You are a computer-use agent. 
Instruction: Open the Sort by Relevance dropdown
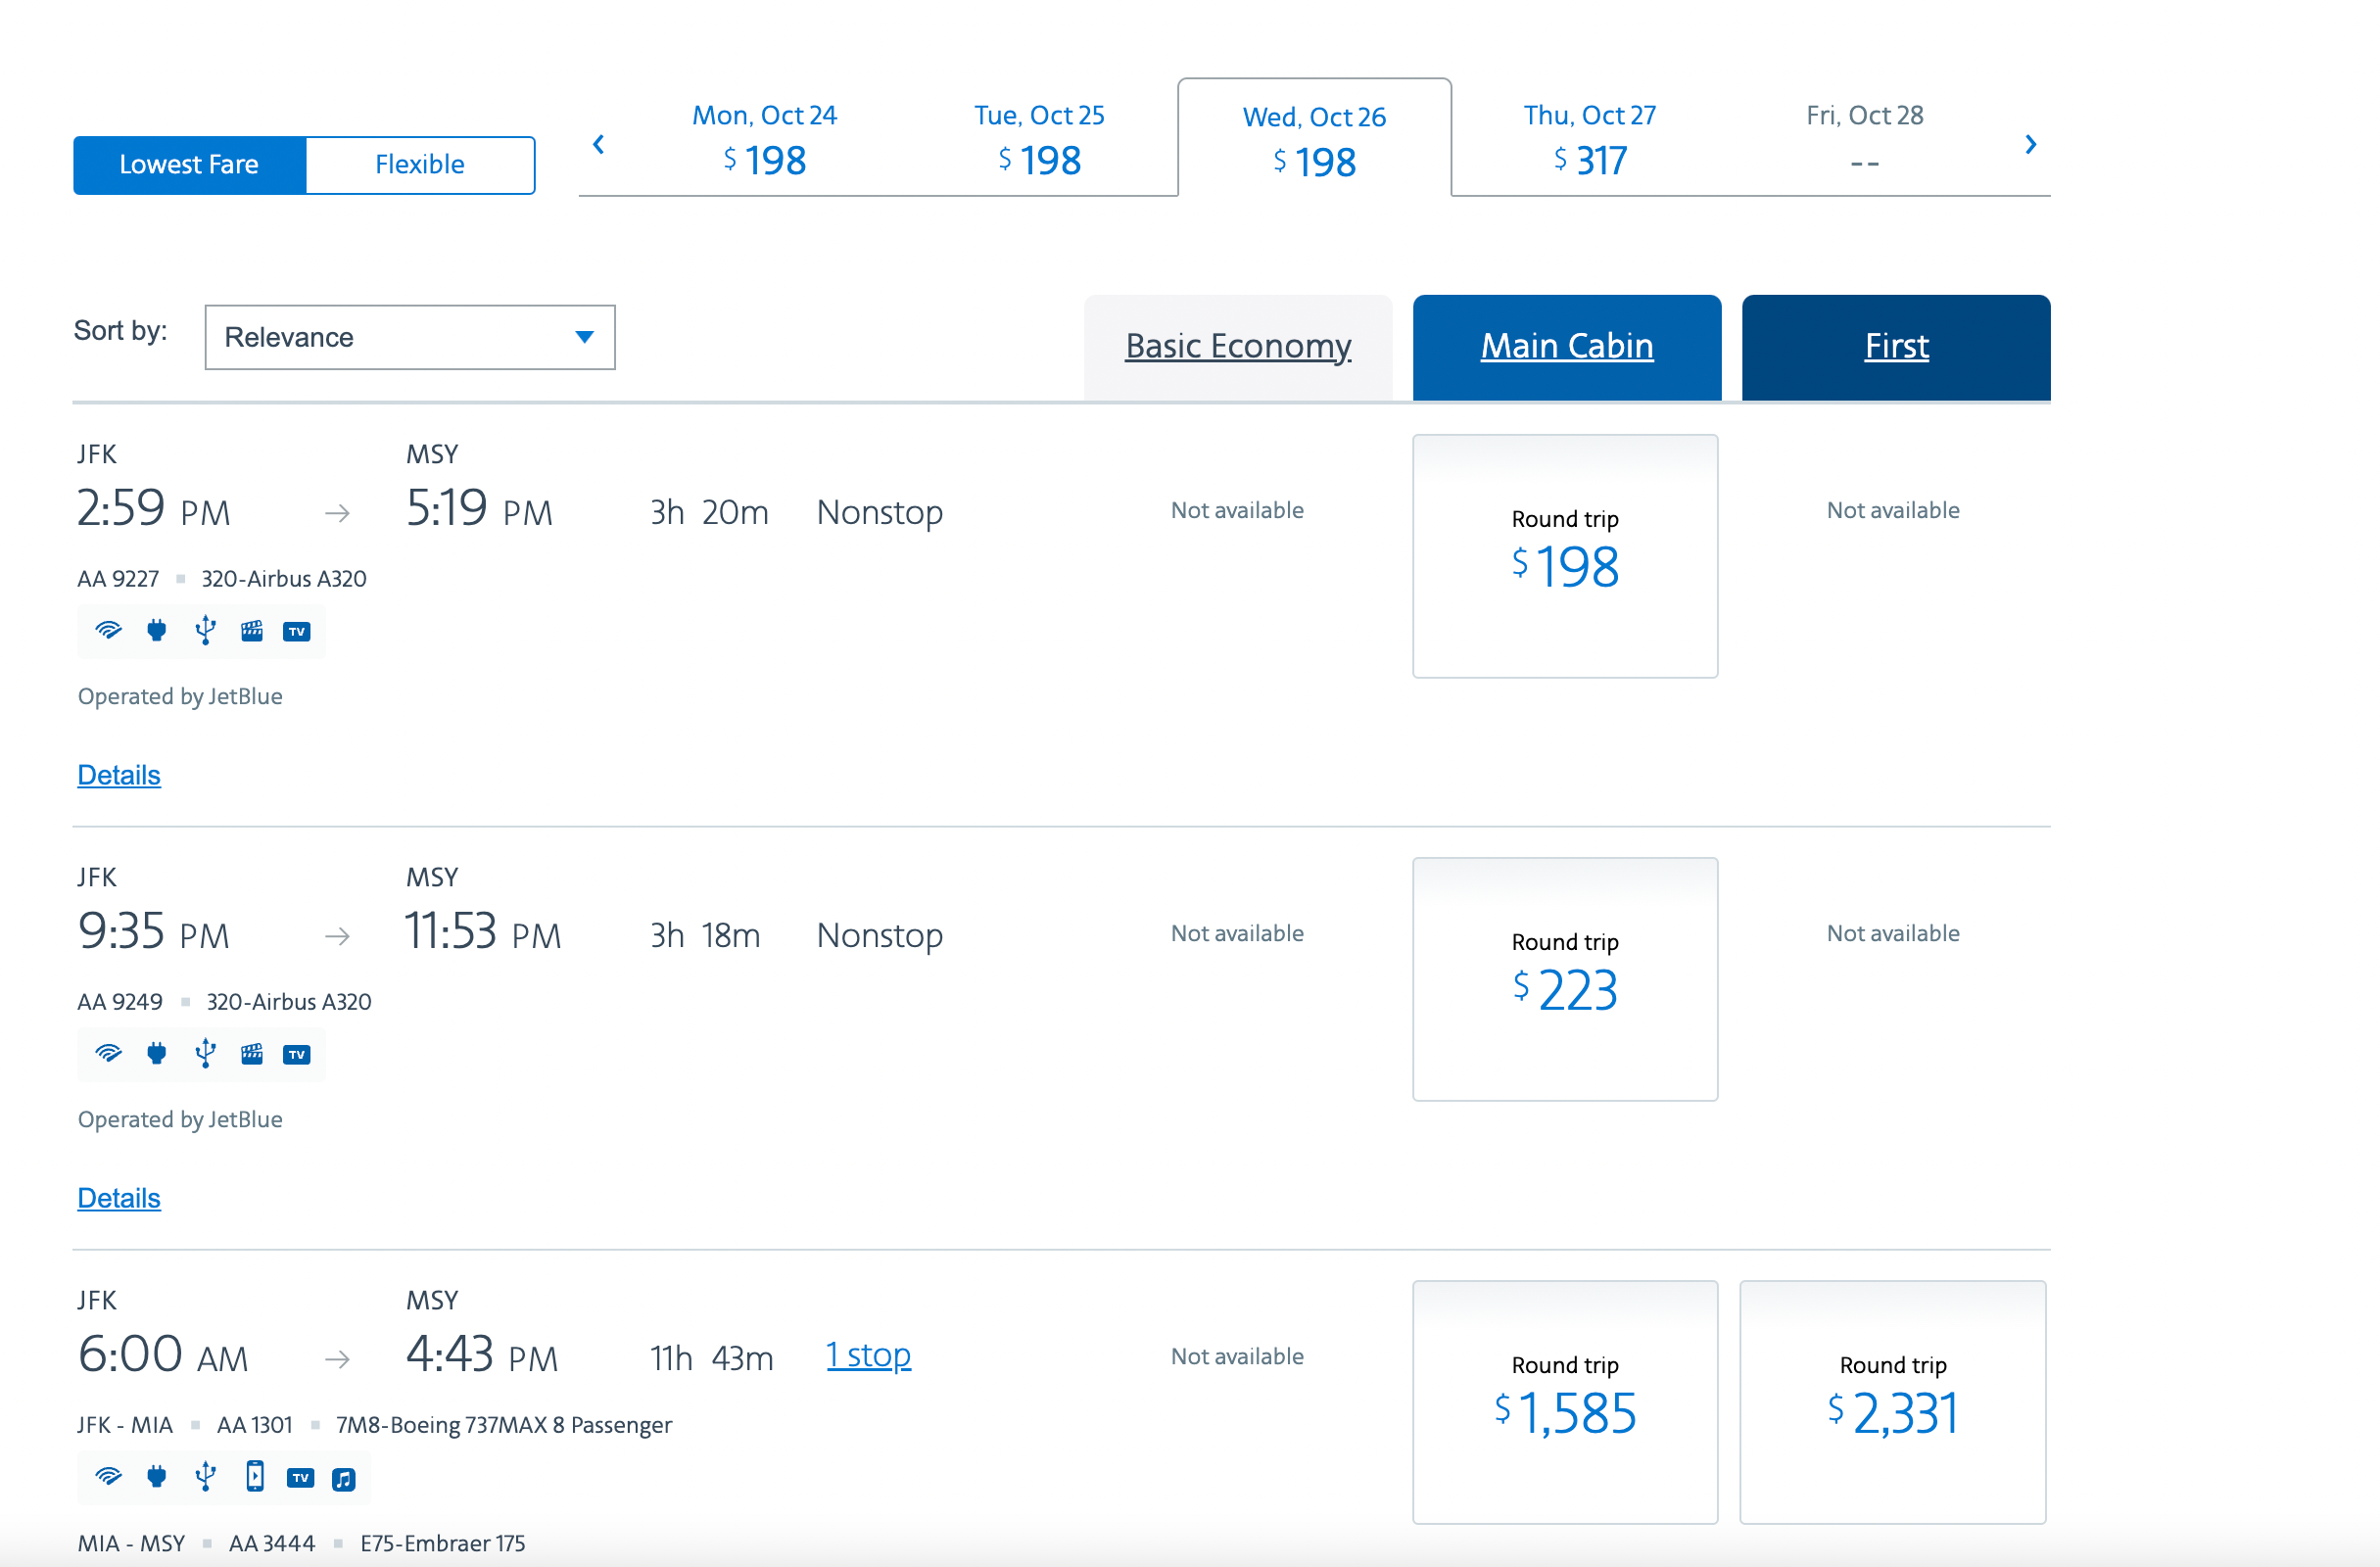[409, 337]
